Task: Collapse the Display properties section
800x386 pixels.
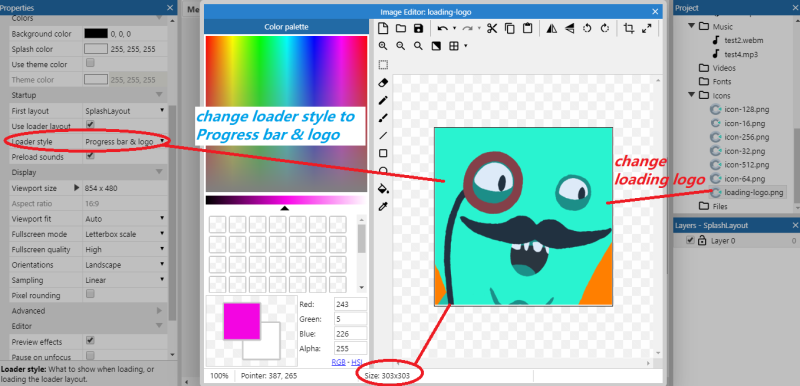Action: pos(159,172)
